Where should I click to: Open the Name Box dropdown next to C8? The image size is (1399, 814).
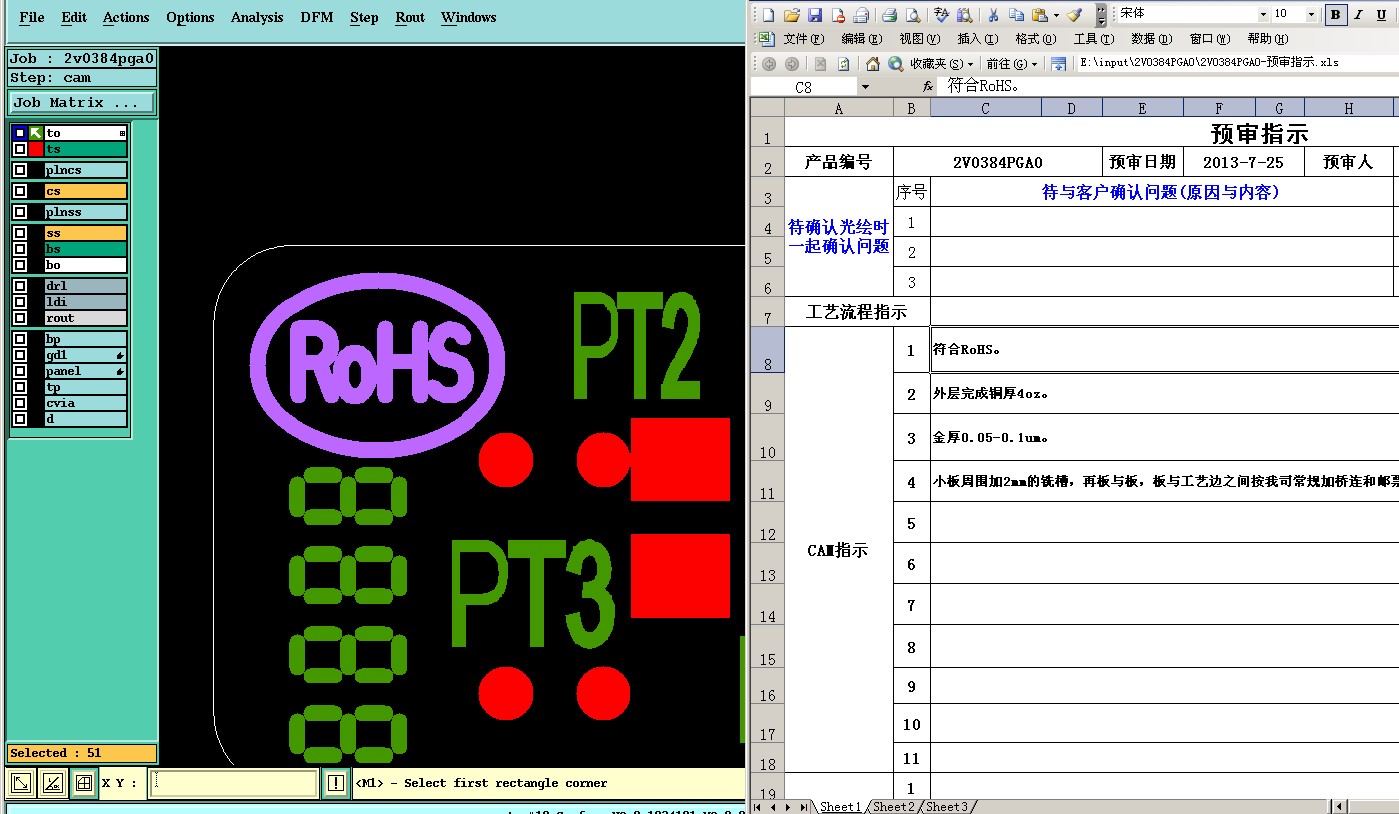click(x=865, y=87)
